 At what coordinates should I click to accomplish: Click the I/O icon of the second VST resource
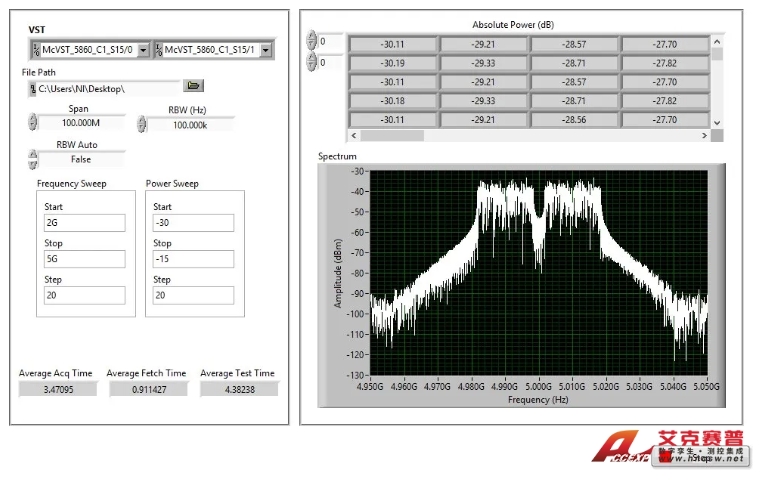click(x=160, y=50)
